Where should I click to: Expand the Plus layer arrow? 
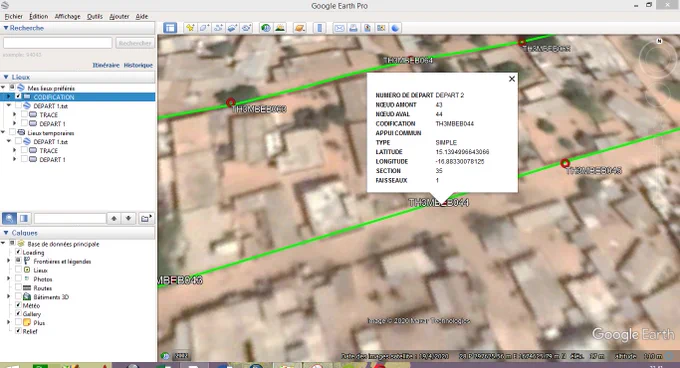click(x=8, y=322)
